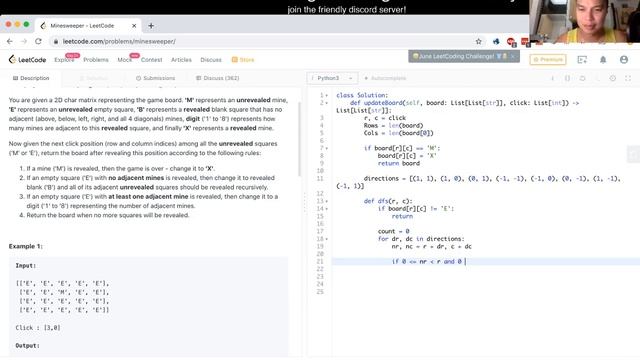Click the 'Input:' label in example
640x360 pixels.
coord(26,266)
